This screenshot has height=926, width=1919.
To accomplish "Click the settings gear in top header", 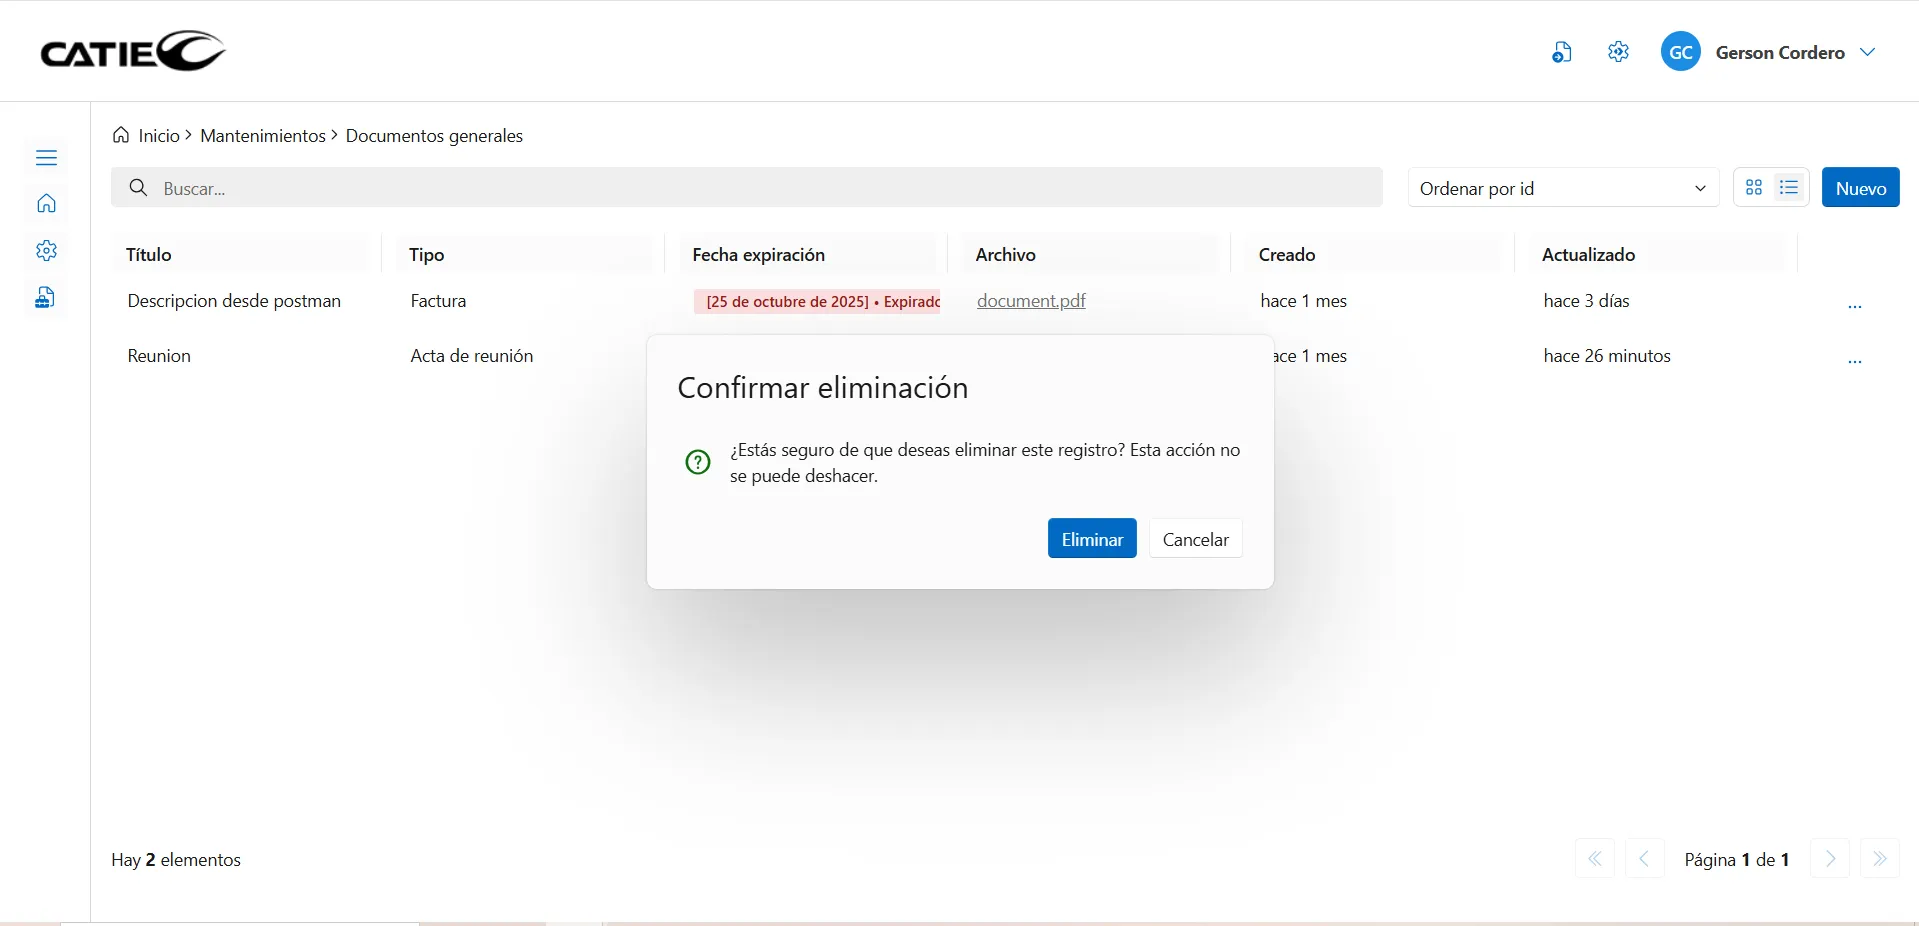I will tap(1618, 52).
